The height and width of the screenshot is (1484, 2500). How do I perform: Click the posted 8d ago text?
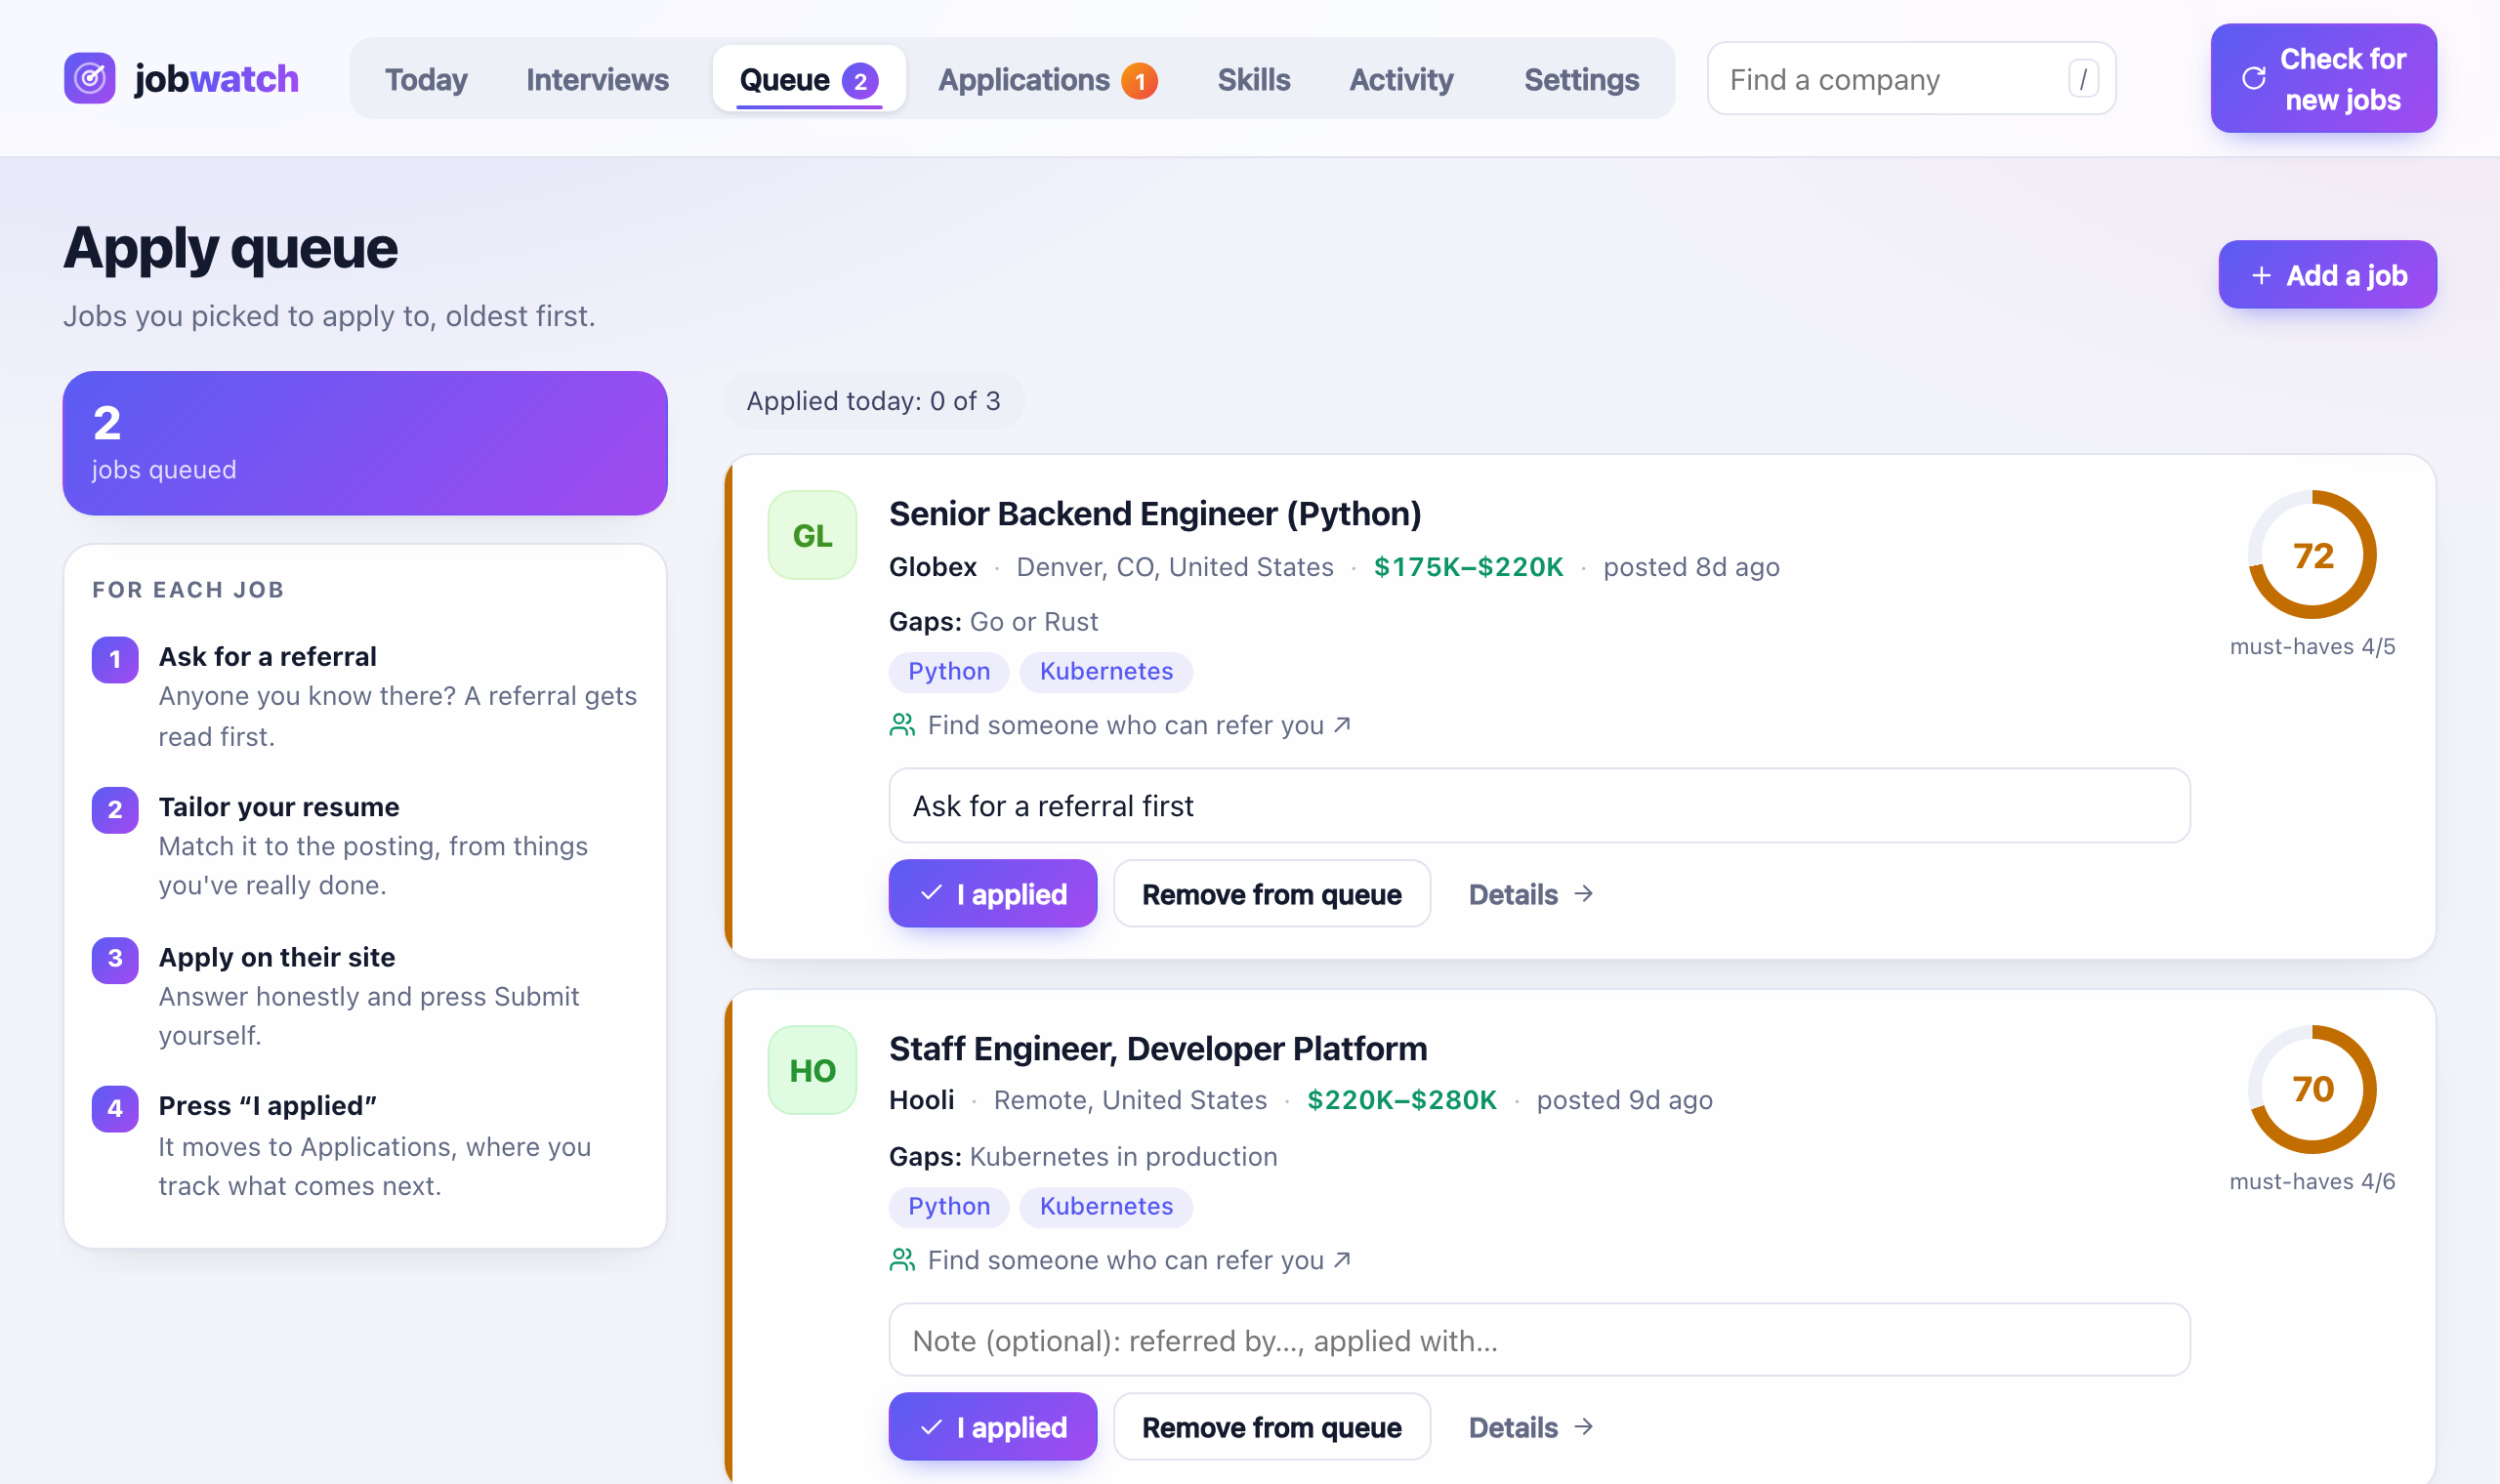click(x=1691, y=567)
